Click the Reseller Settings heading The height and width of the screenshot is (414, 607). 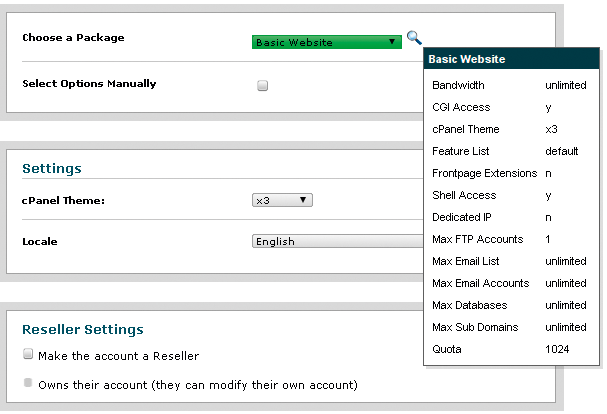[83, 330]
